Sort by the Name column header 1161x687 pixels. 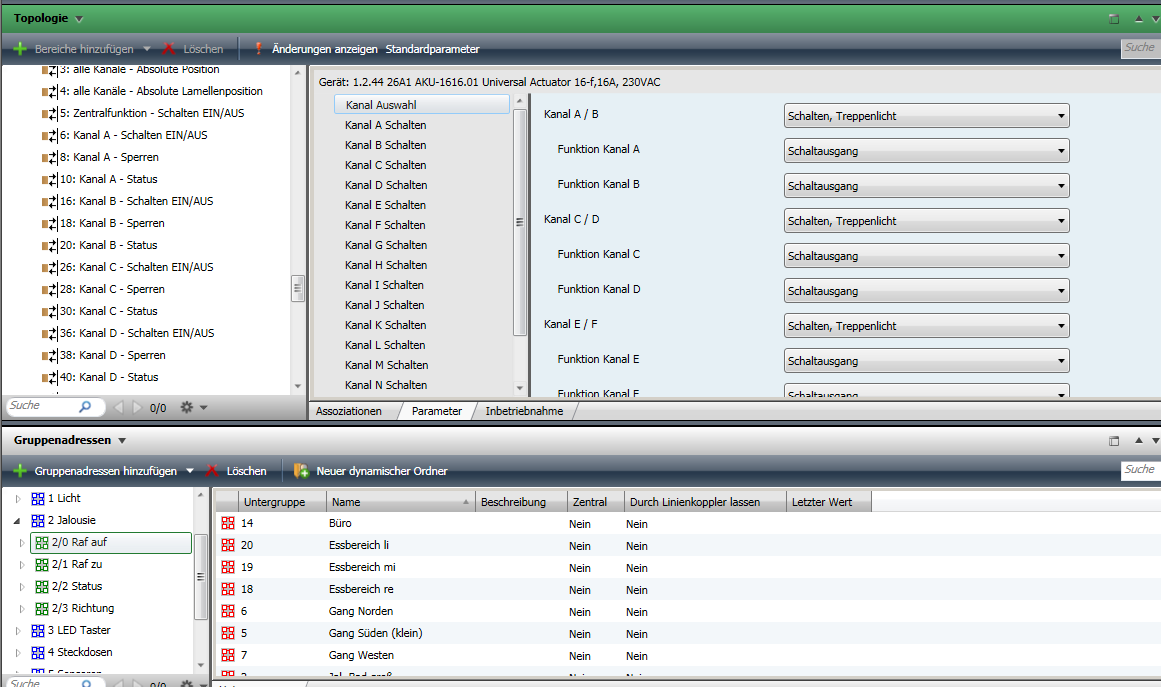coord(401,502)
